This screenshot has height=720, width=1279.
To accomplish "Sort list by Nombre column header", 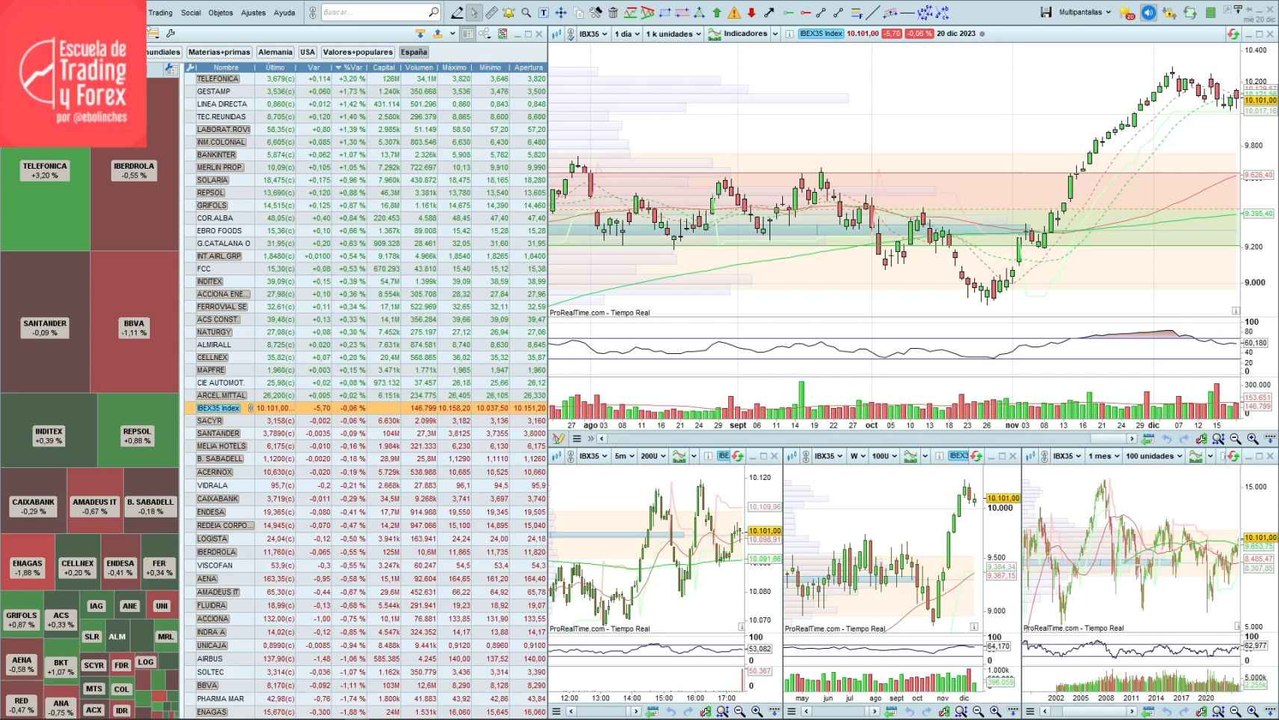I will (x=226, y=67).
